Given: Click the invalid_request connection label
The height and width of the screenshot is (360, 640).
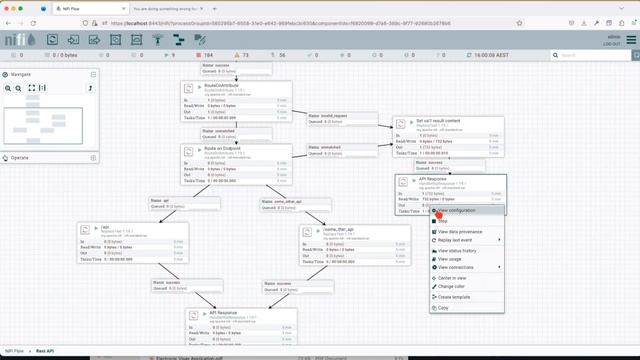Looking at the screenshot, I should [x=342, y=119].
